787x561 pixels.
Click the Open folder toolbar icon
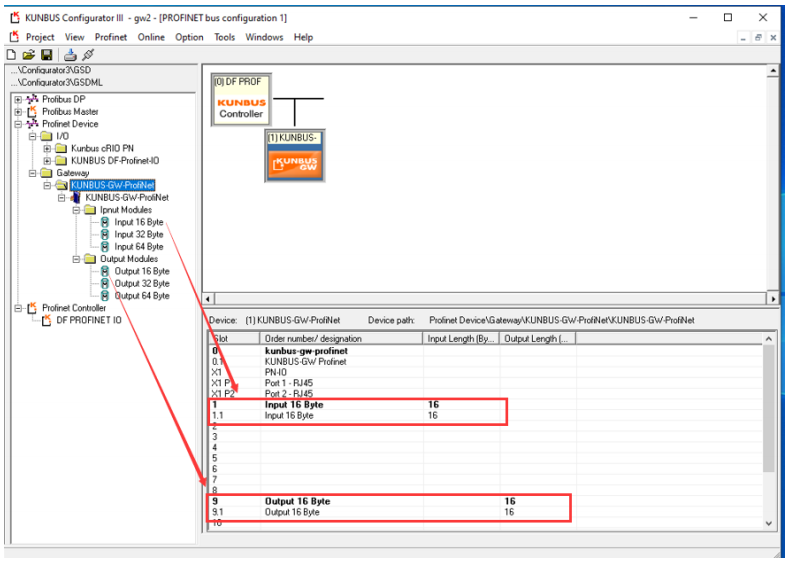[29, 55]
